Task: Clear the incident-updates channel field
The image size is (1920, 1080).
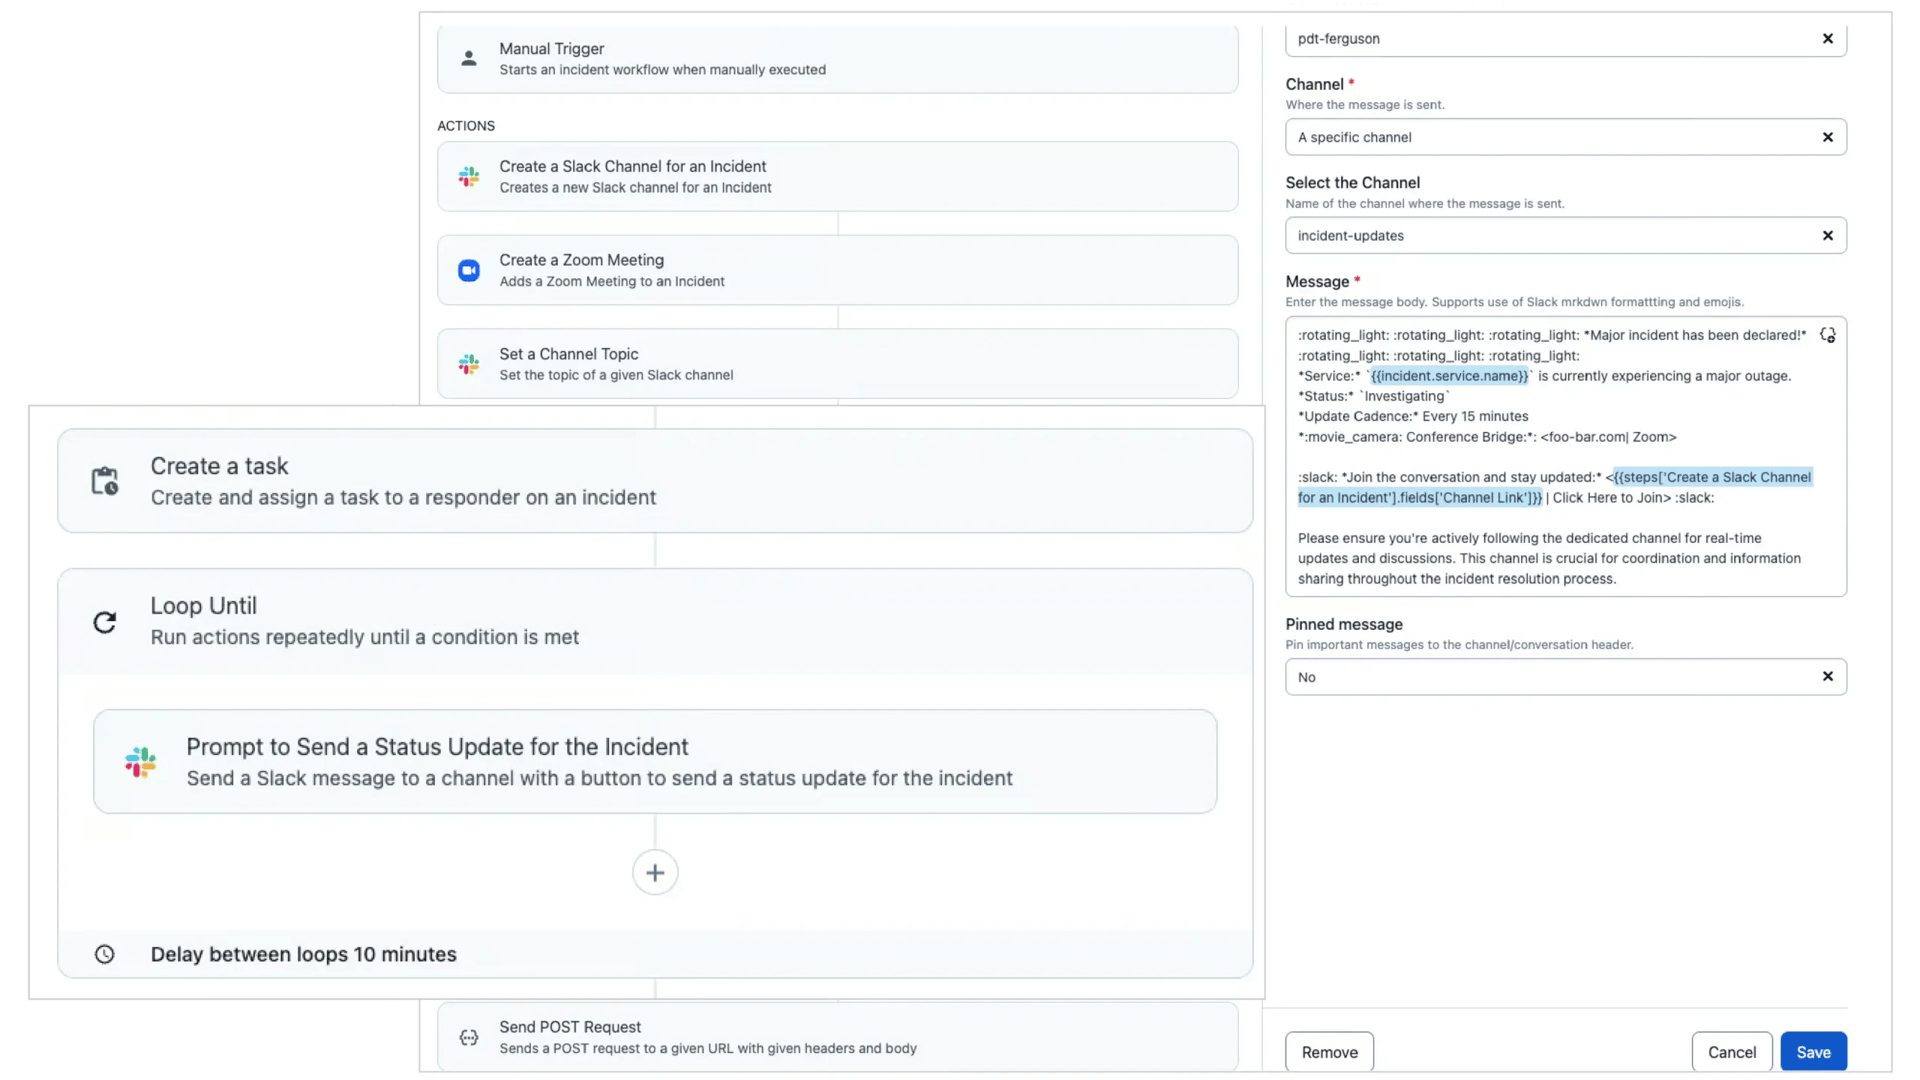Action: coord(1828,235)
